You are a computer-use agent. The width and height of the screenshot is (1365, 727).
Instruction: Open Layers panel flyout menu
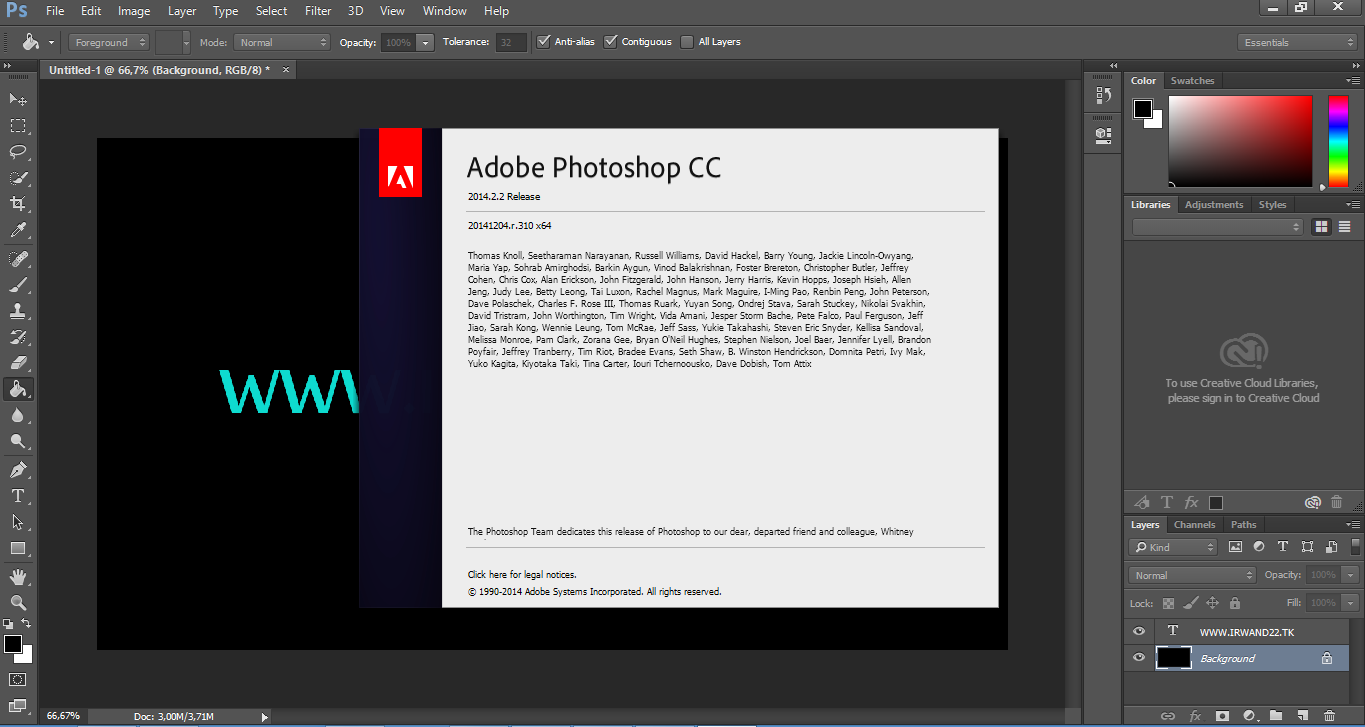tap(1353, 524)
